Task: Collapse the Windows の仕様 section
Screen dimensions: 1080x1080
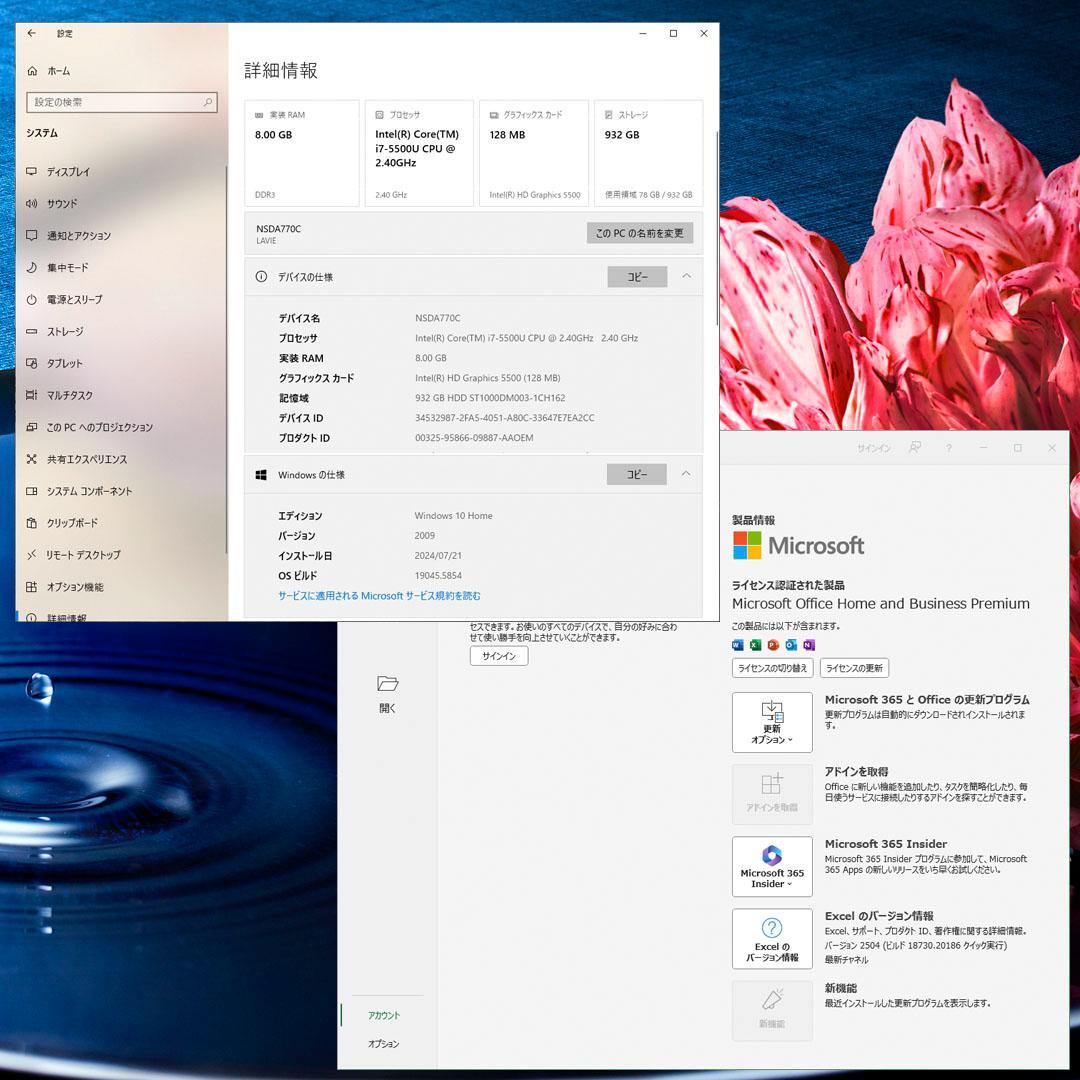Action: [686, 474]
